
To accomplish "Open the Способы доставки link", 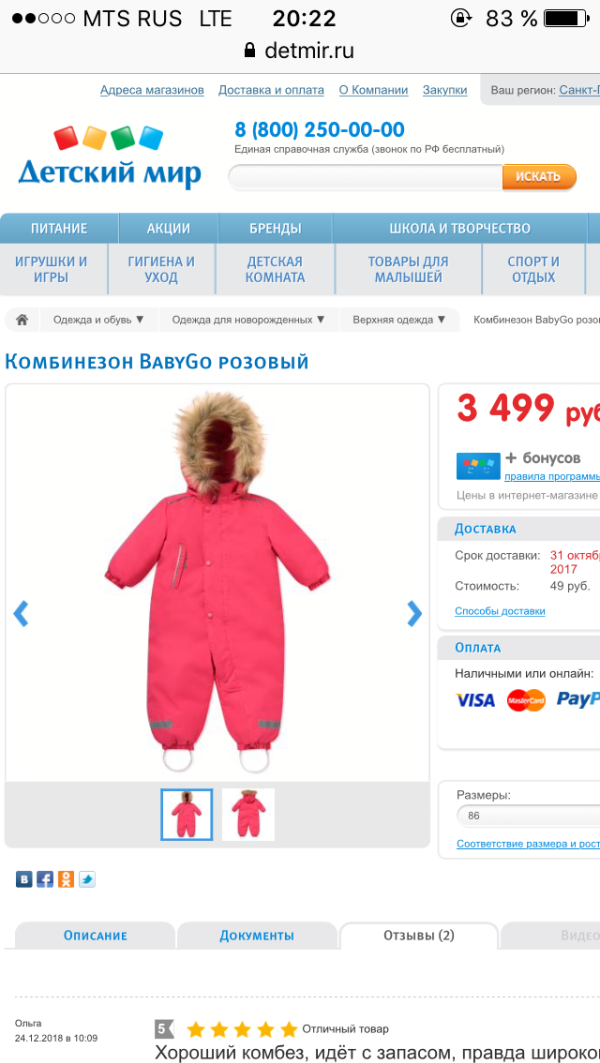I will tap(500, 611).
